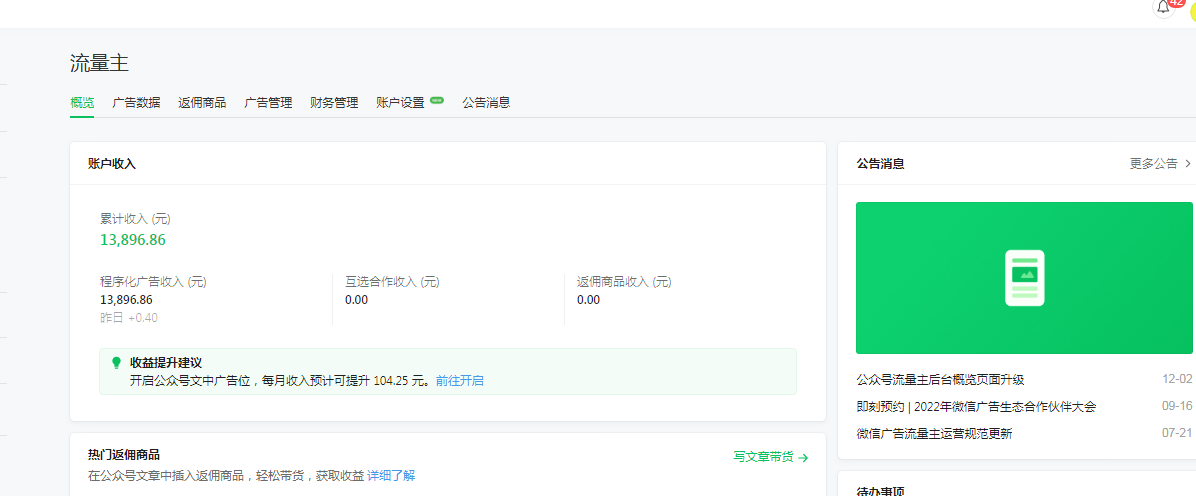Click the document icon in the green banner
The width and height of the screenshot is (1196, 496).
coord(1024,278)
